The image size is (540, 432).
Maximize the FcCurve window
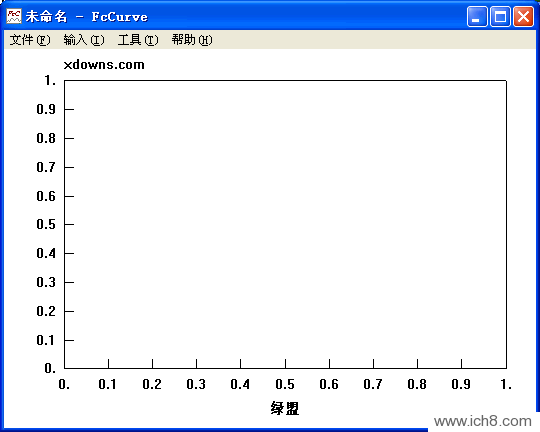pos(500,17)
